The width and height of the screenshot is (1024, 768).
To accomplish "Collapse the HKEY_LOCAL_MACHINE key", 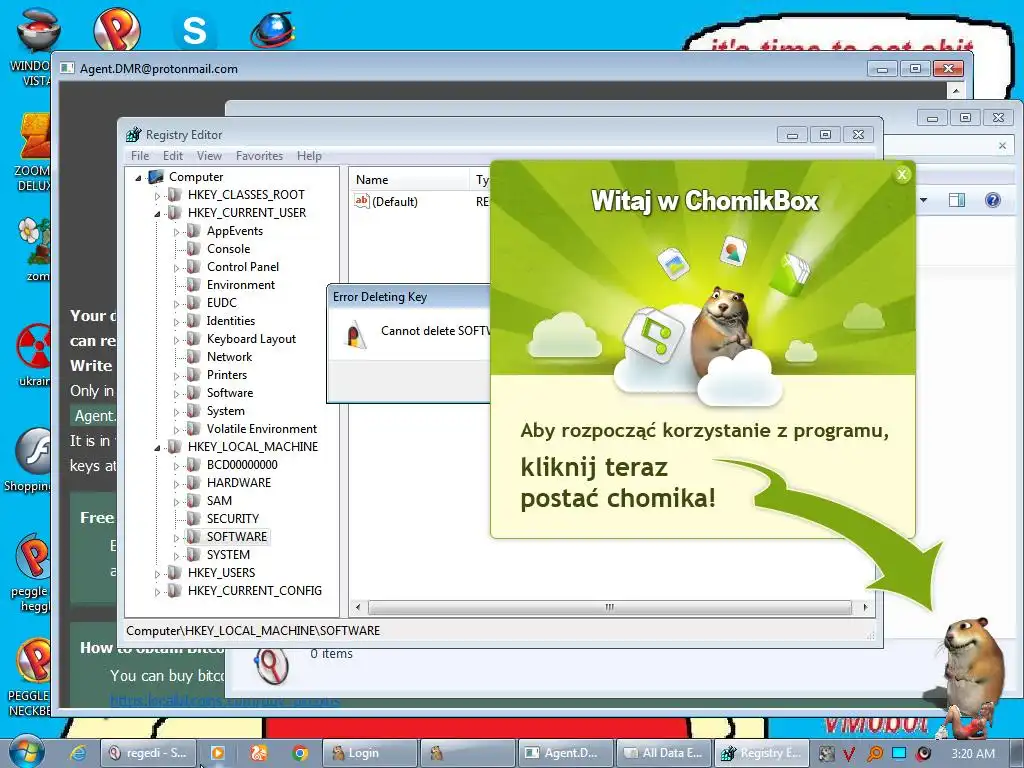I will [157, 448].
